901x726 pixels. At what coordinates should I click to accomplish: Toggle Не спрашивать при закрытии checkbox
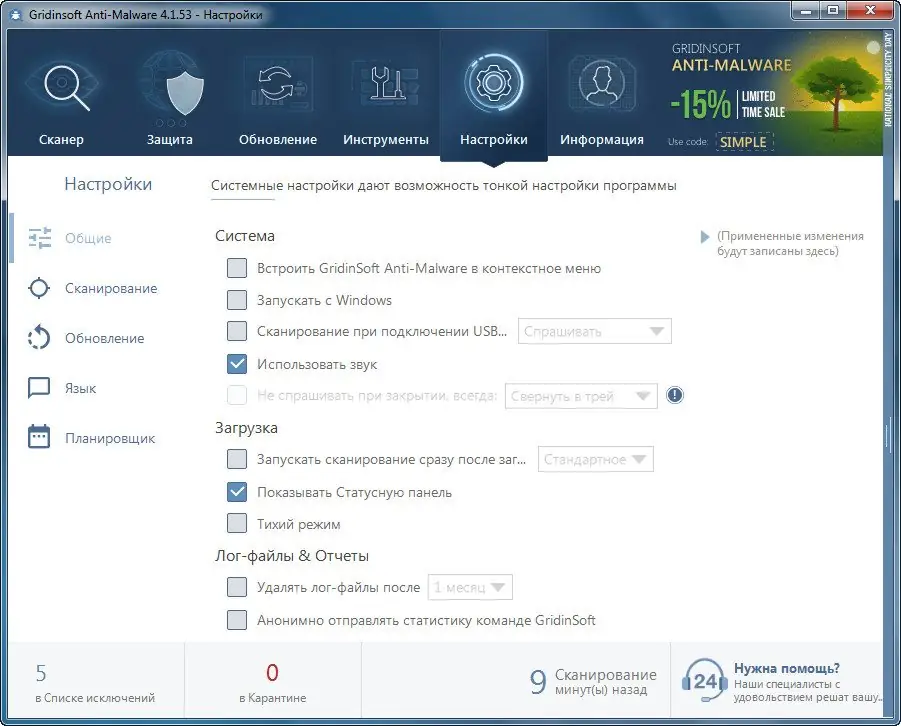tap(237, 395)
